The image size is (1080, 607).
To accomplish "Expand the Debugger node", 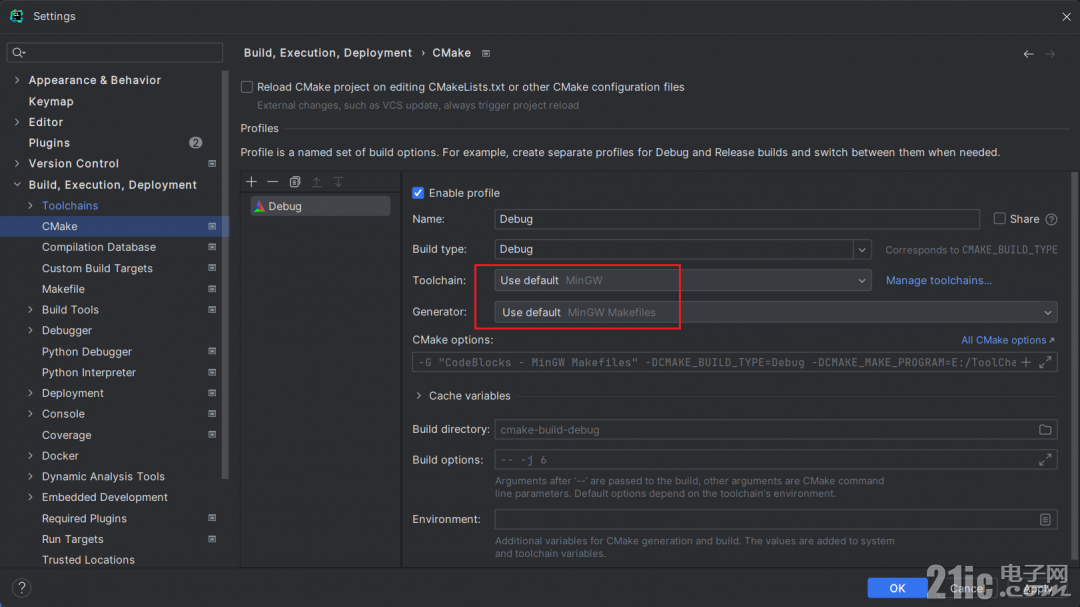I will click(30, 331).
